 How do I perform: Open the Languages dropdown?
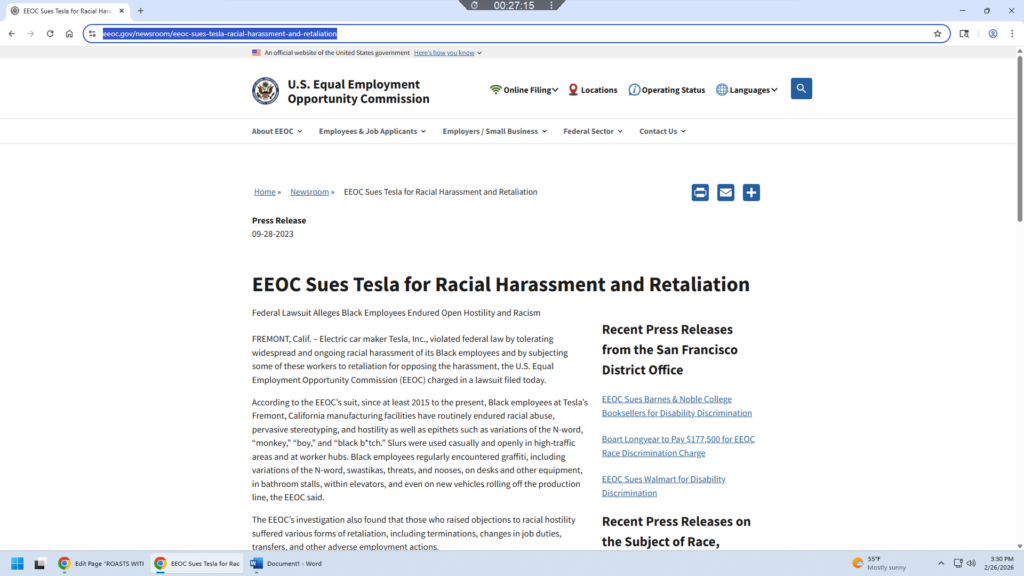(747, 90)
